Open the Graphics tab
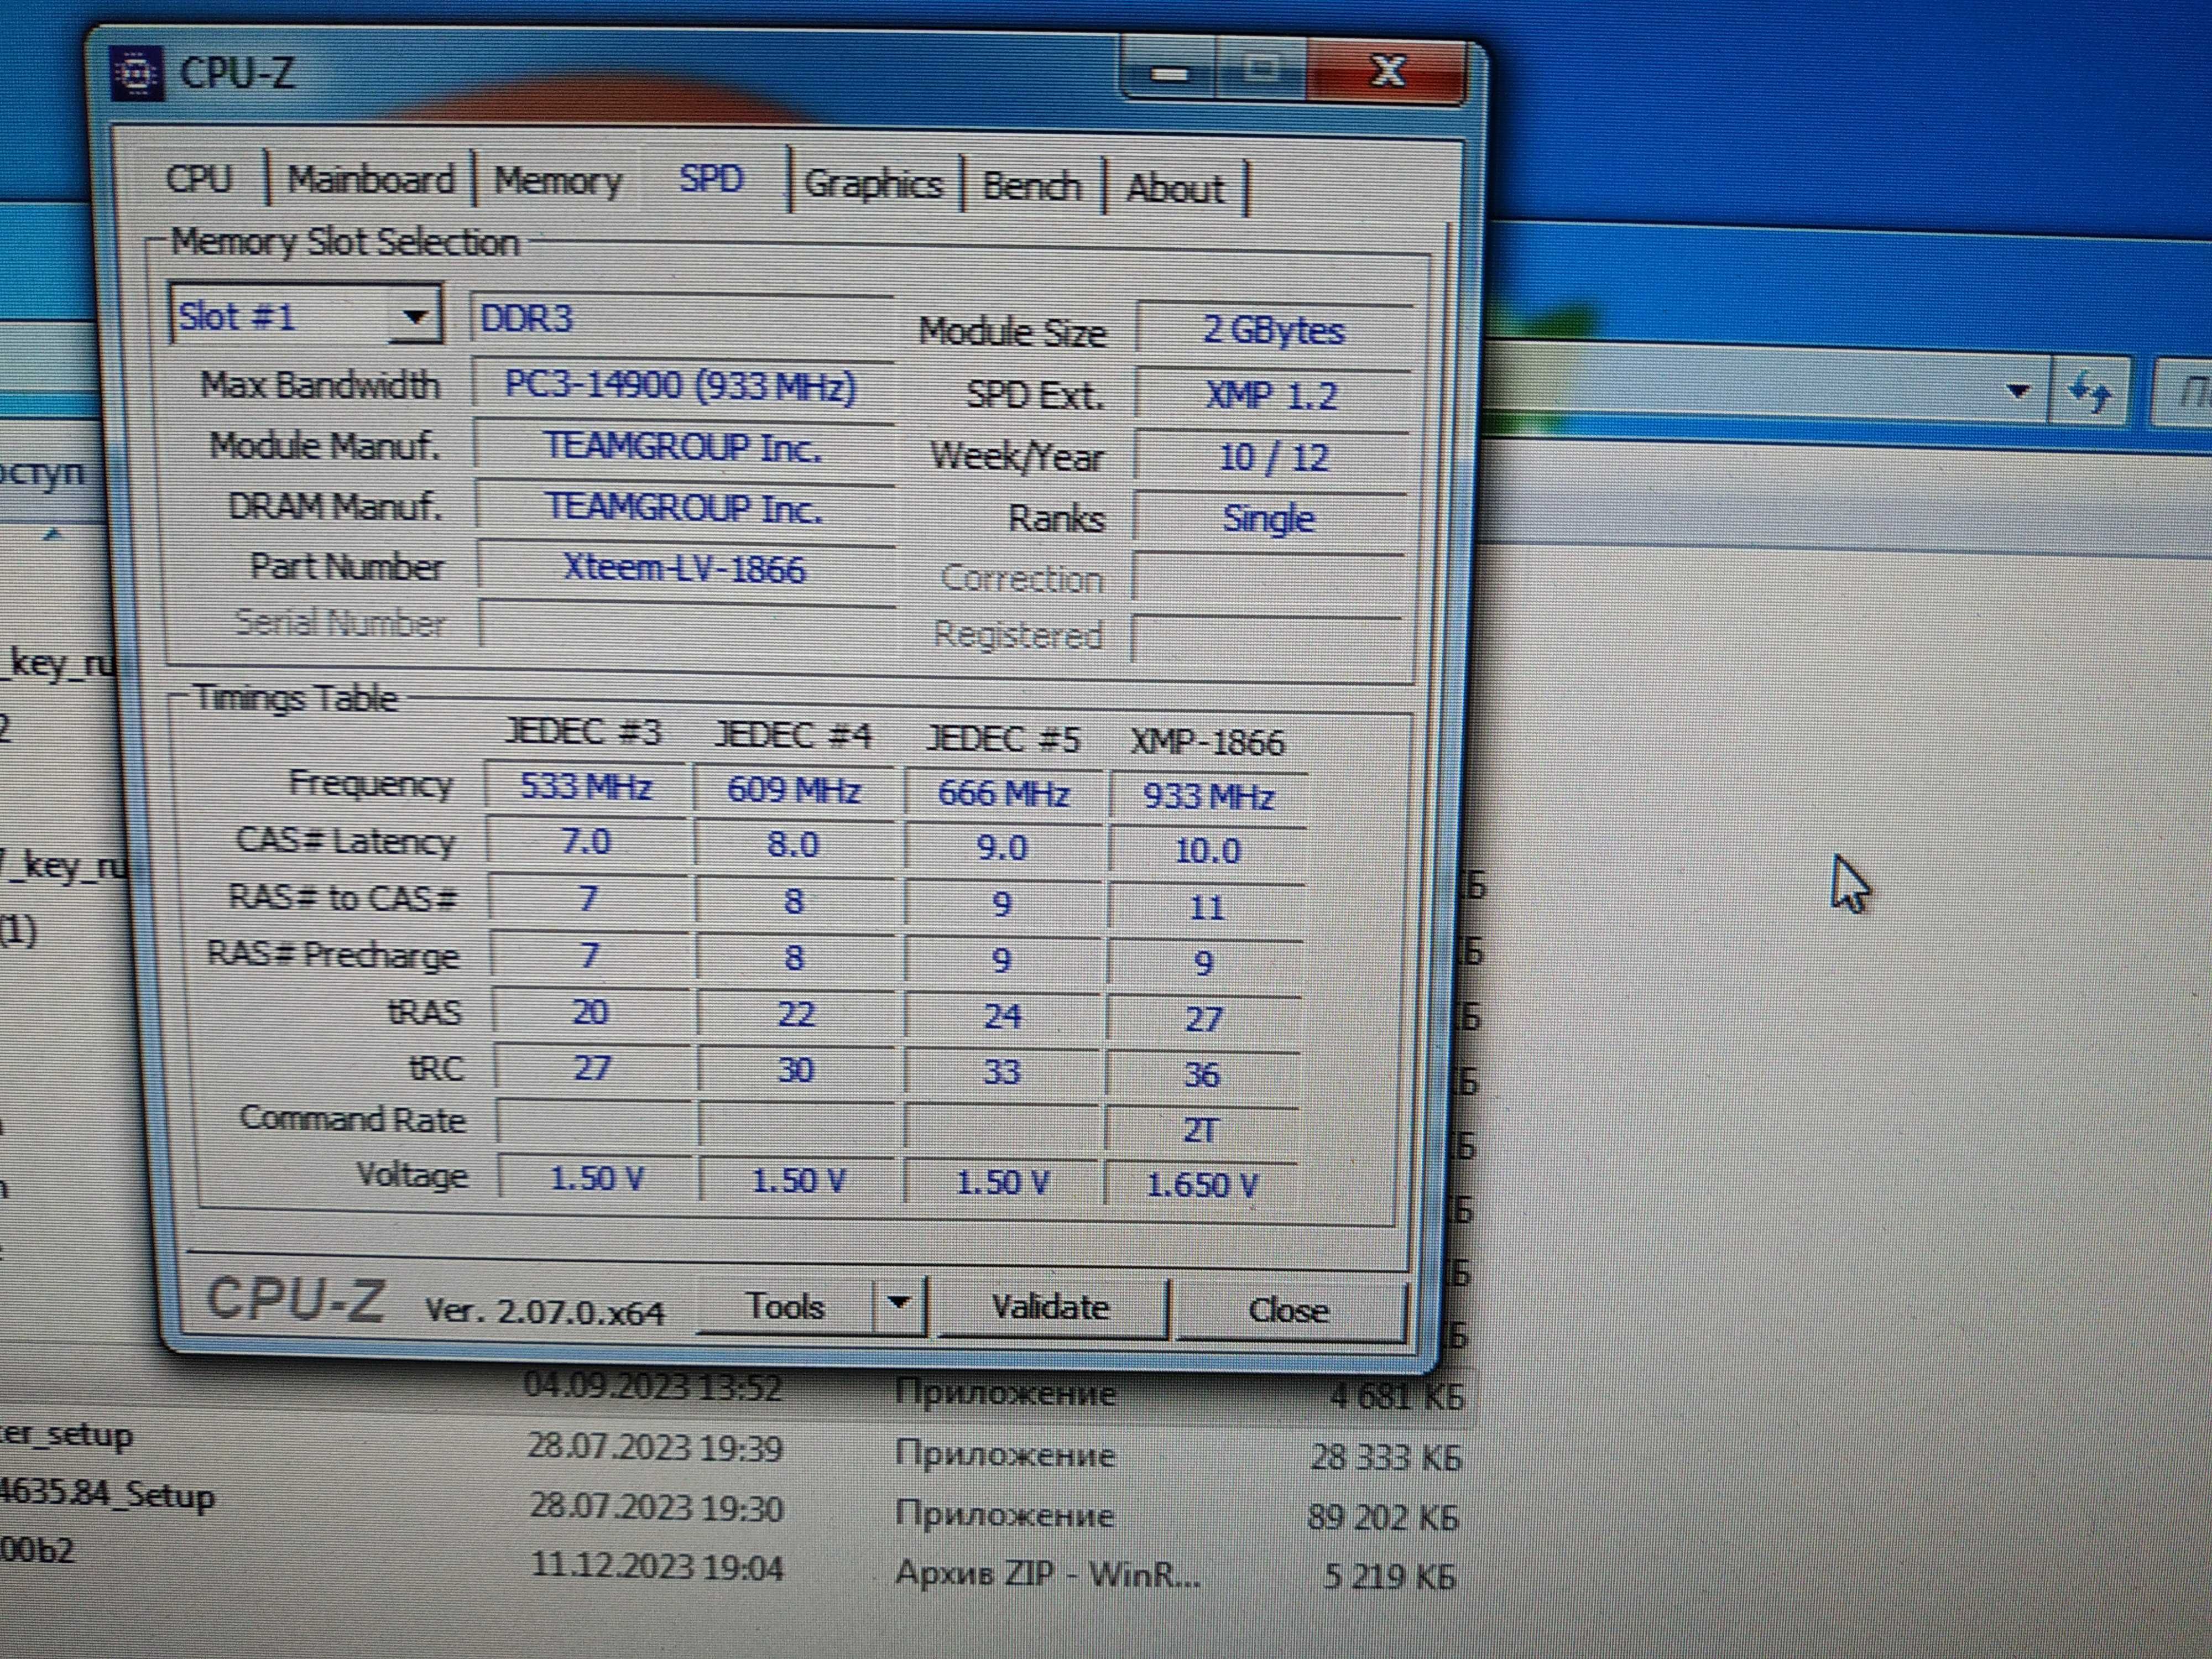Image resolution: width=2212 pixels, height=1659 pixels. point(873,185)
